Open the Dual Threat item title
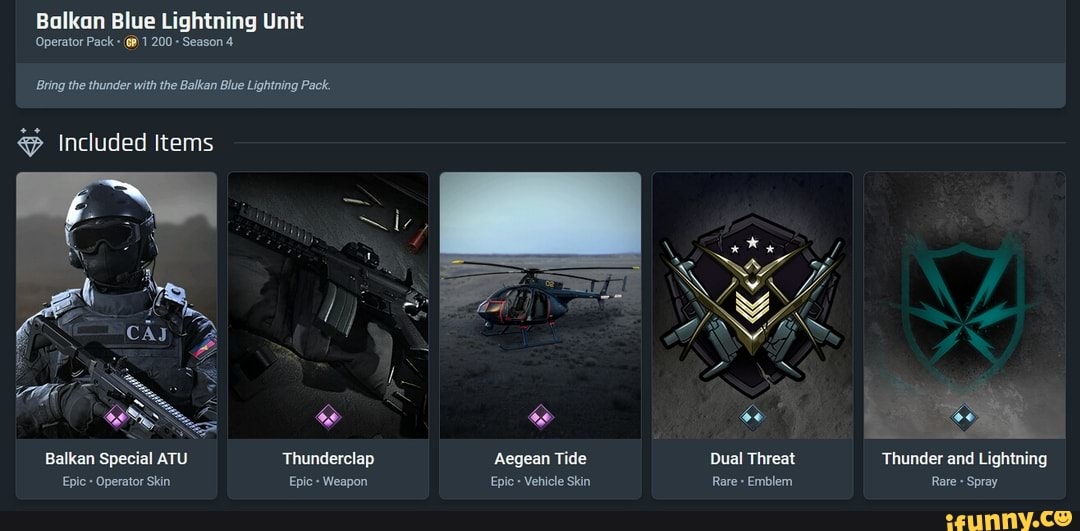1080x531 pixels. click(x=752, y=459)
